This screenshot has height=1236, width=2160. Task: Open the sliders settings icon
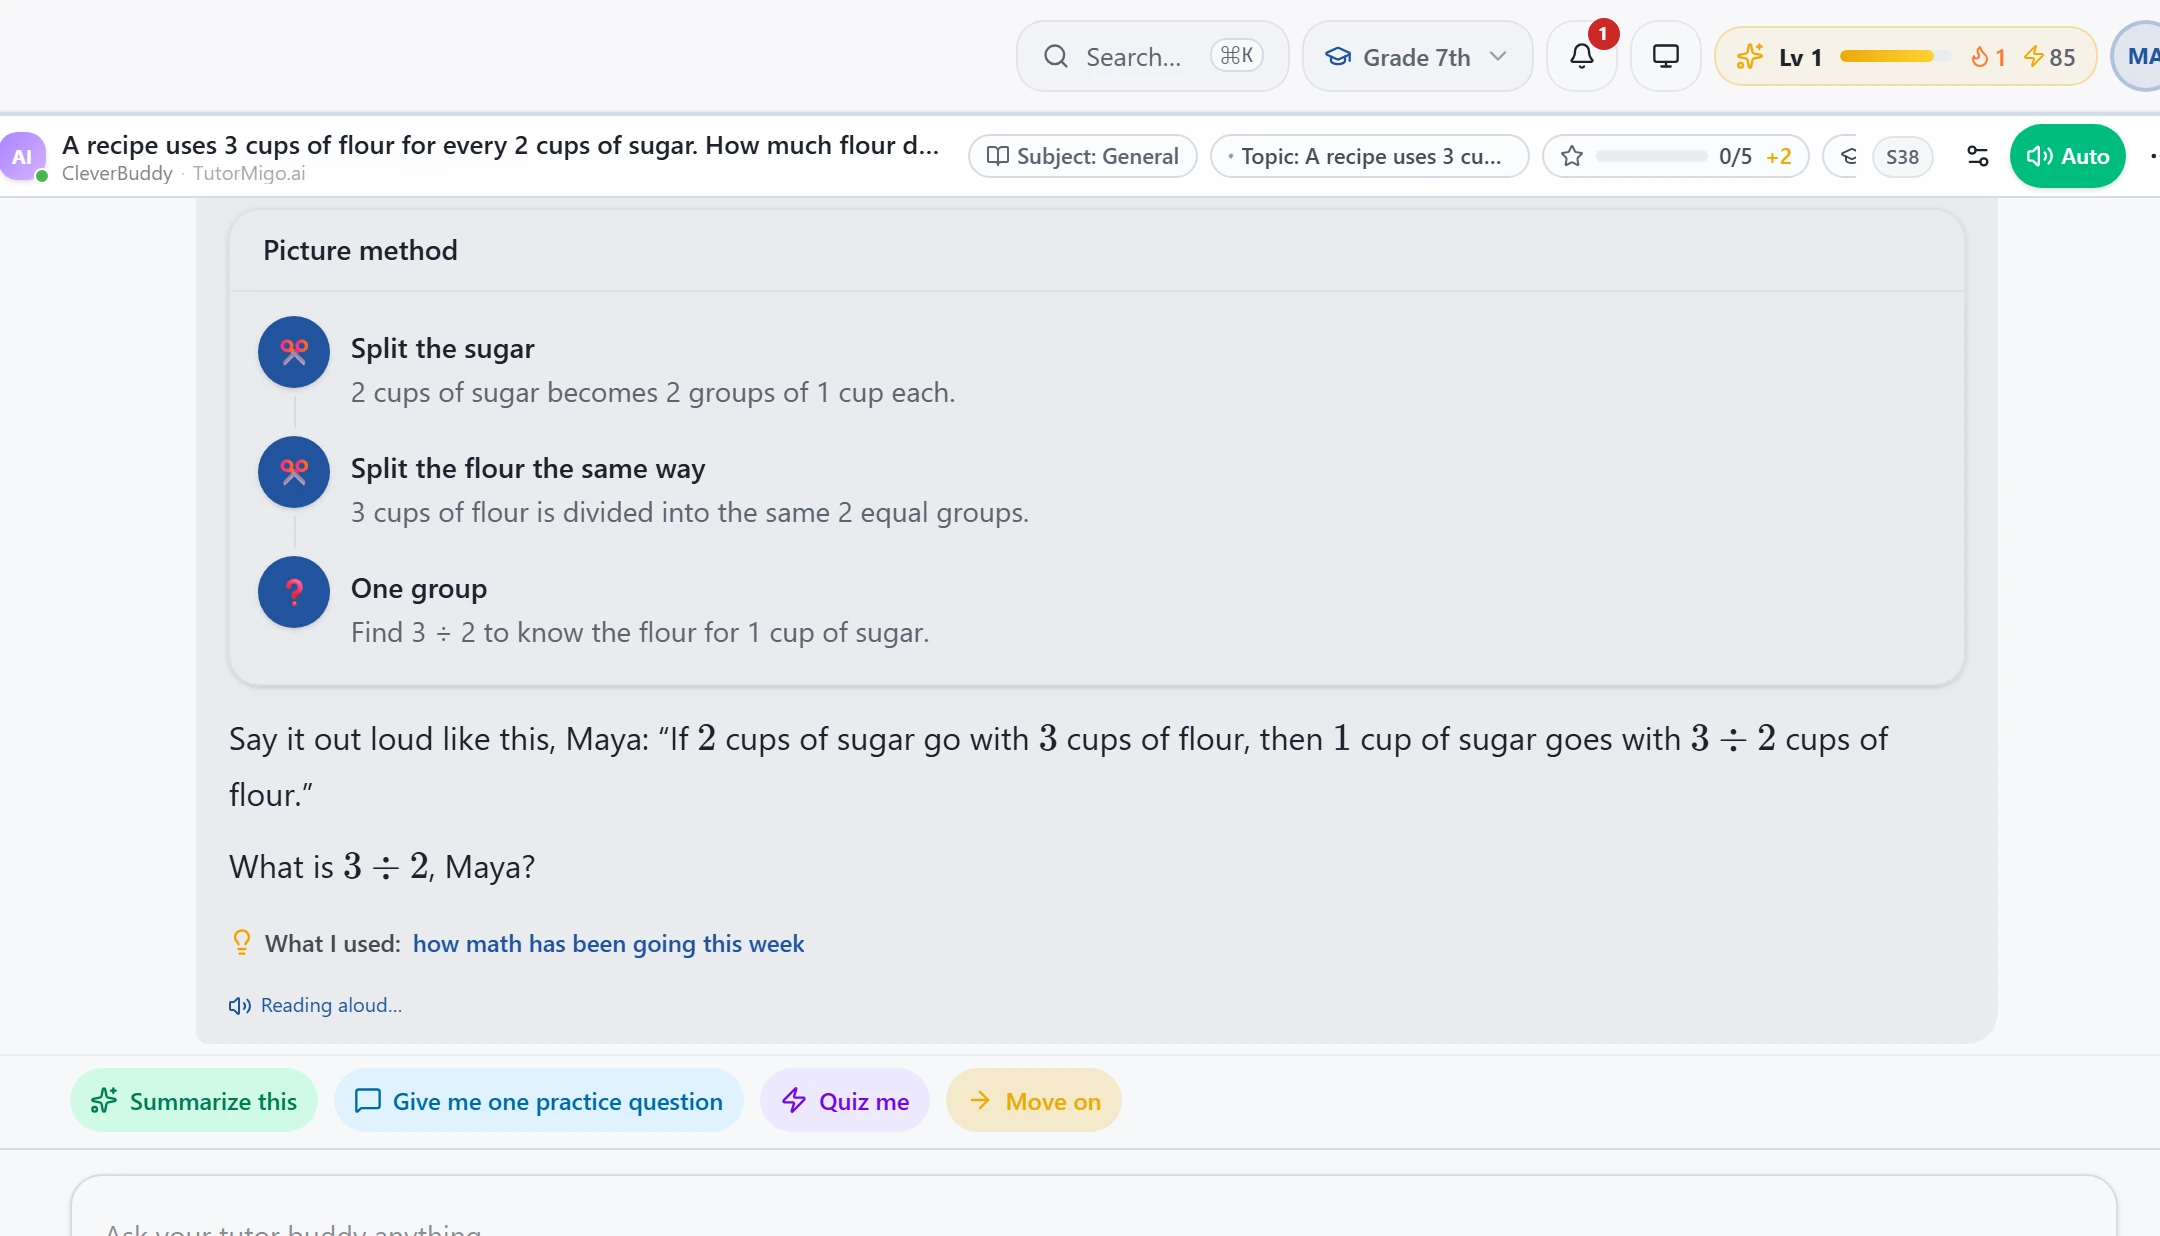[1977, 156]
